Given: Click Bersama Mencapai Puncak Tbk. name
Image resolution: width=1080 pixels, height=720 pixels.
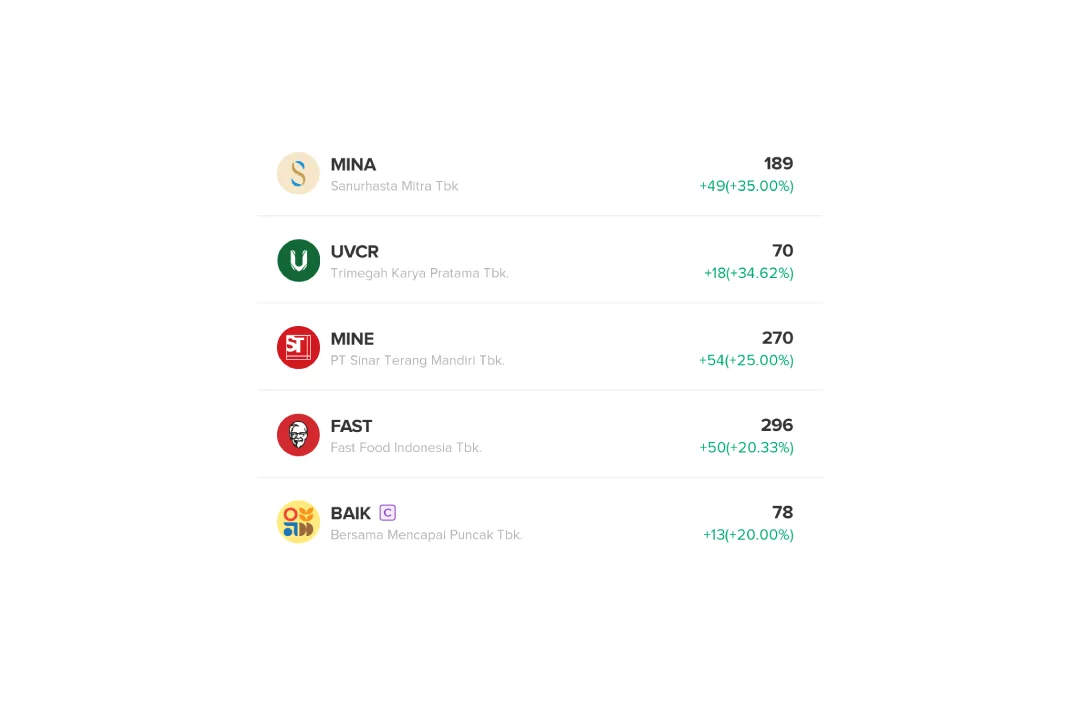Looking at the screenshot, I should pyautogui.click(x=426, y=535).
